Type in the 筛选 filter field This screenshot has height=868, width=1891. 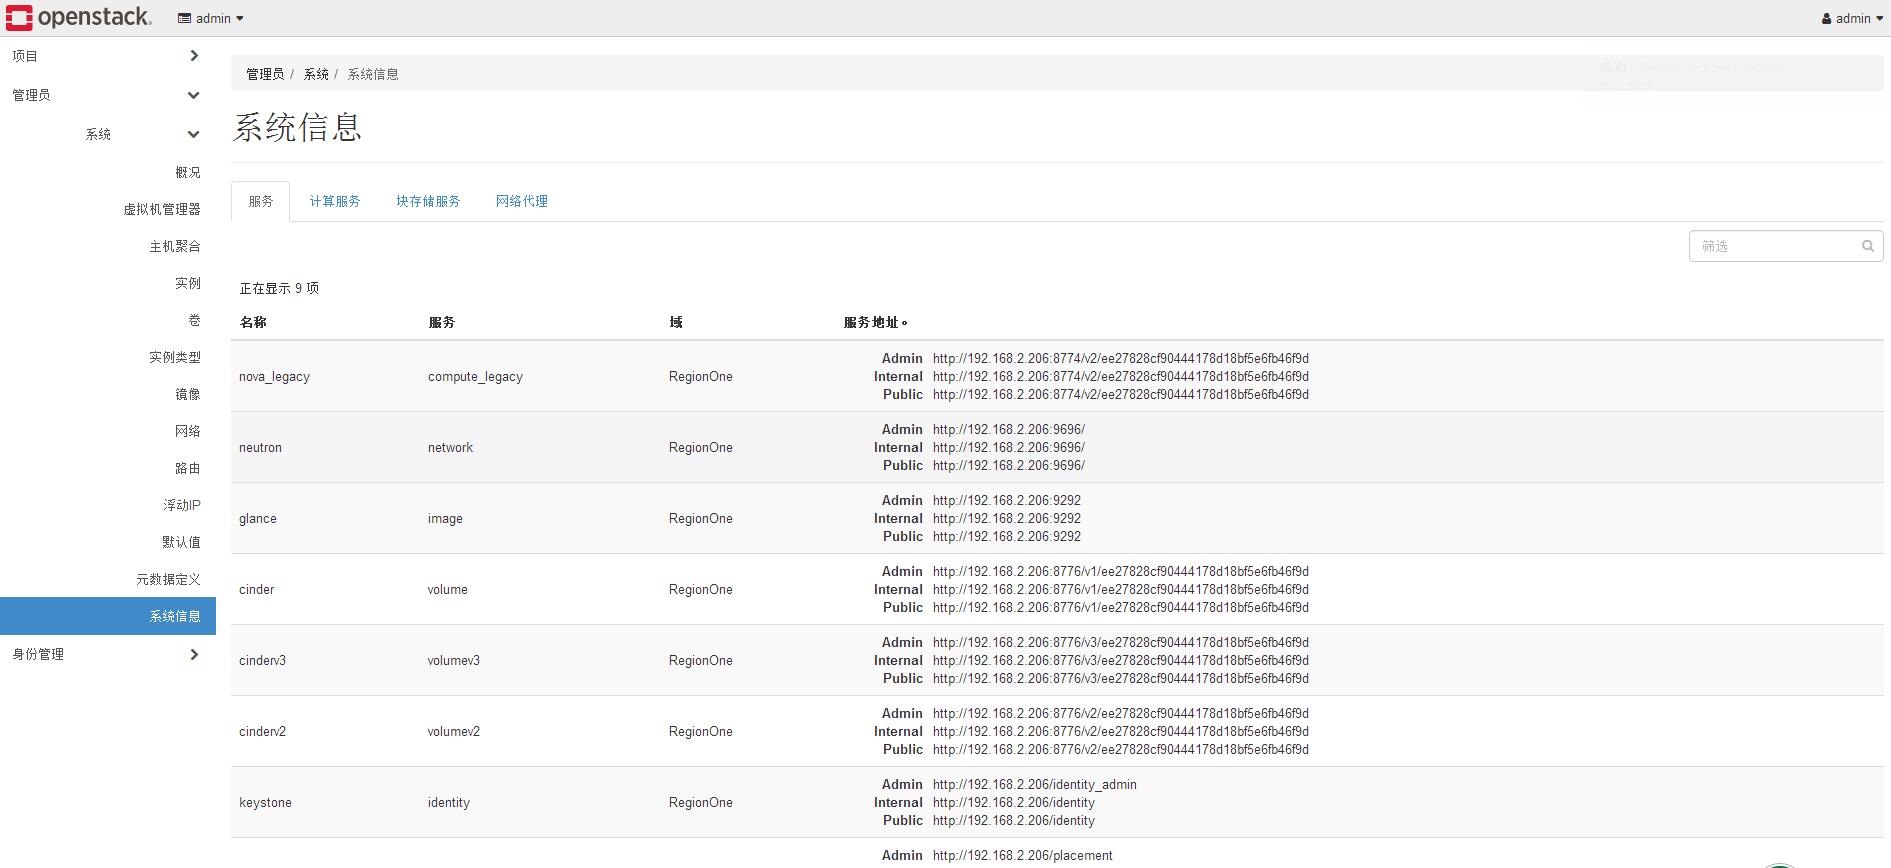pyautogui.click(x=1773, y=246)
